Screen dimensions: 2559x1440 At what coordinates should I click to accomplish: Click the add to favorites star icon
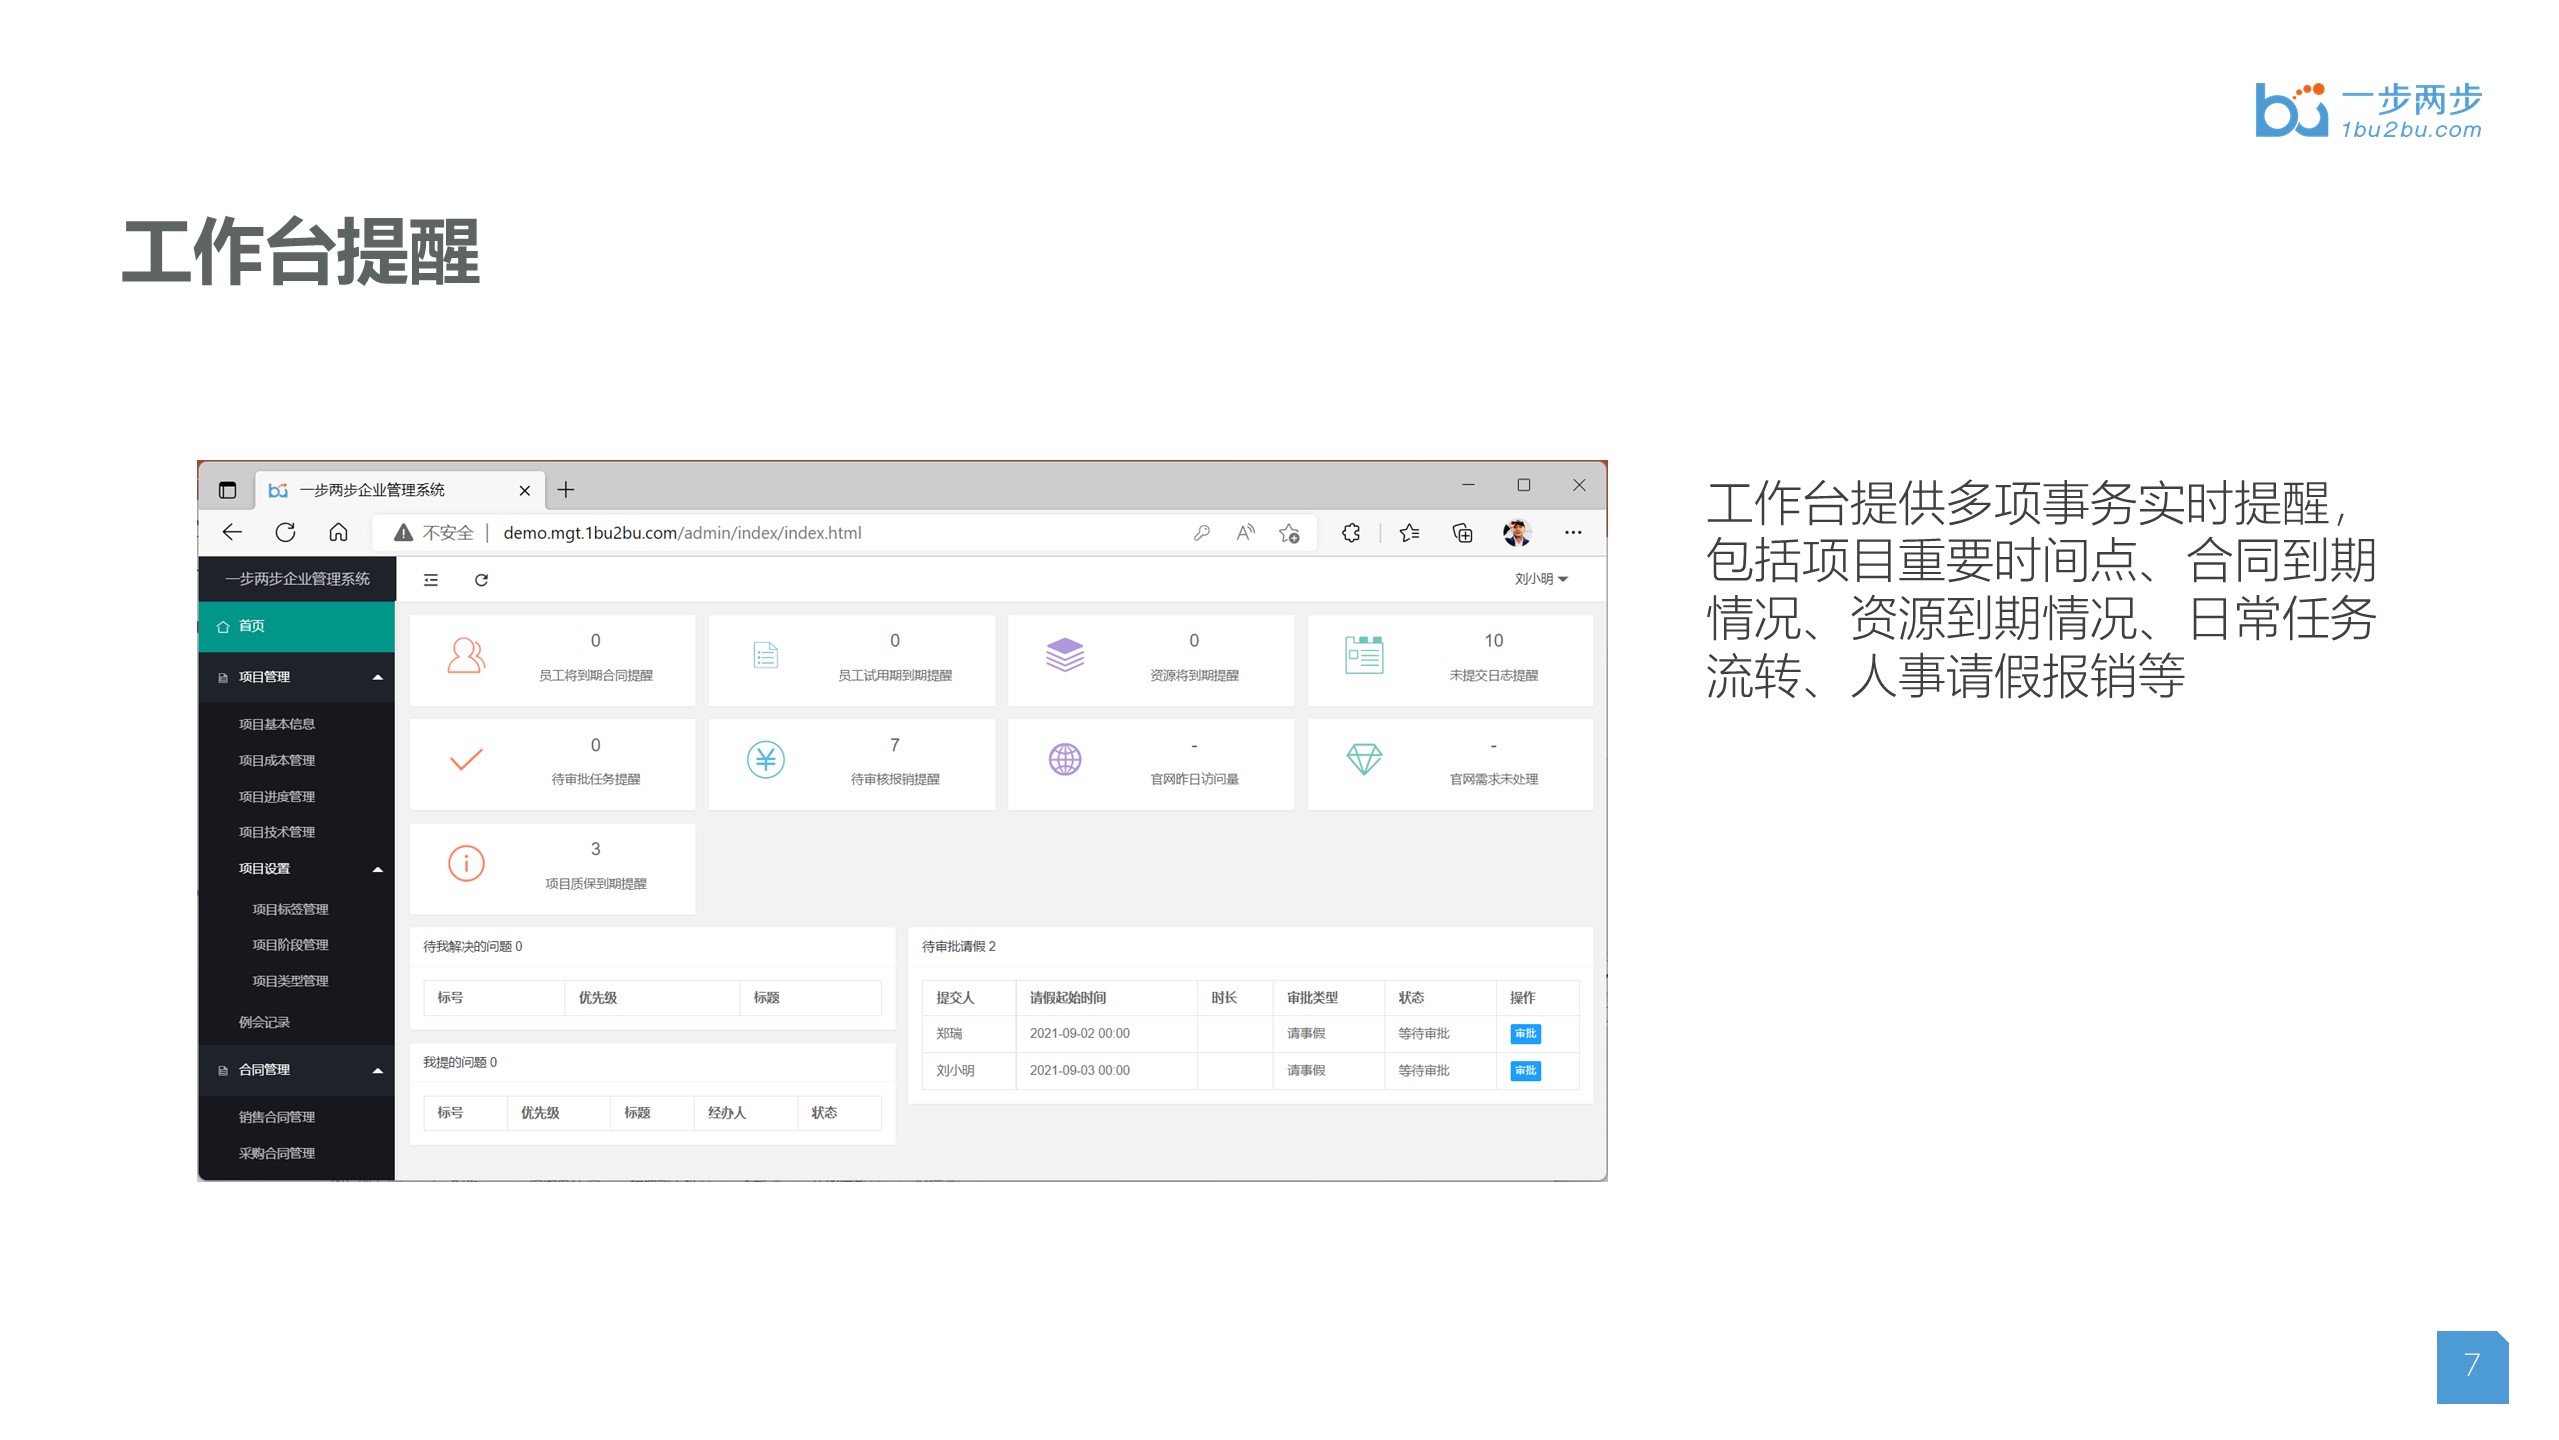[1289, 533]
